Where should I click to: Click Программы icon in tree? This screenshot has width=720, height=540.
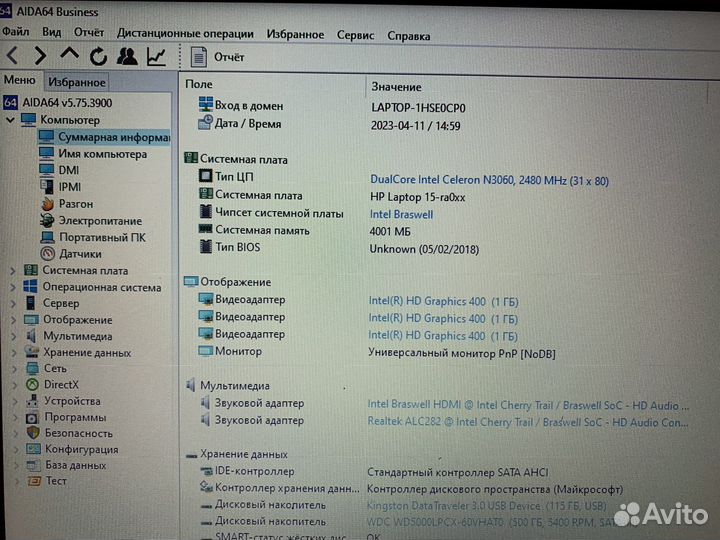(32, 417)
